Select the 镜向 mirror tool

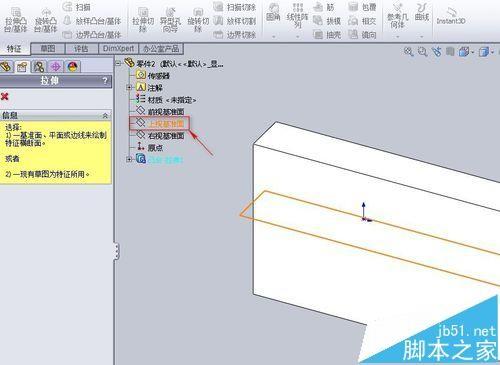pos(362,34)
